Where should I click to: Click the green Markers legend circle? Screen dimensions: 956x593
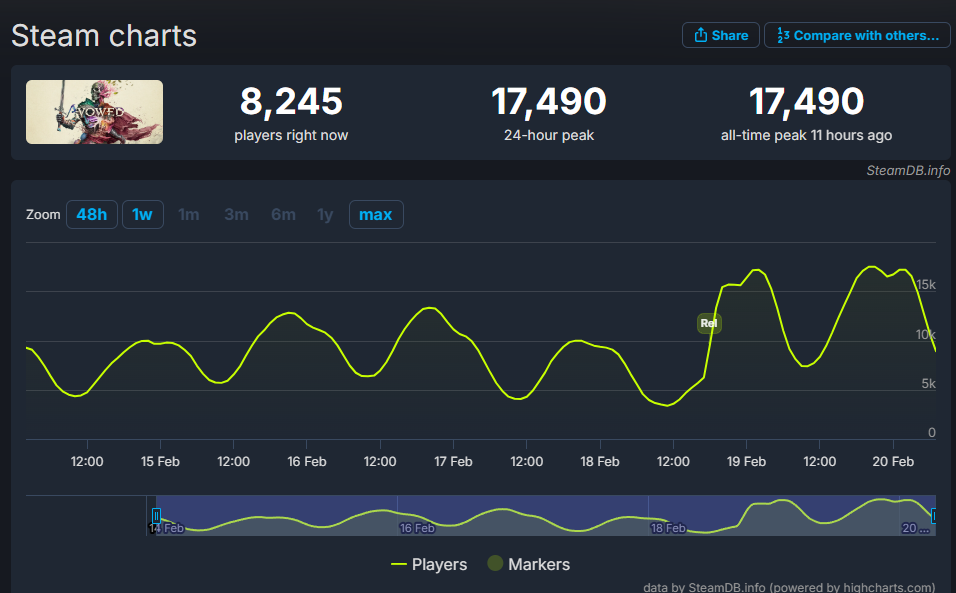495,564
